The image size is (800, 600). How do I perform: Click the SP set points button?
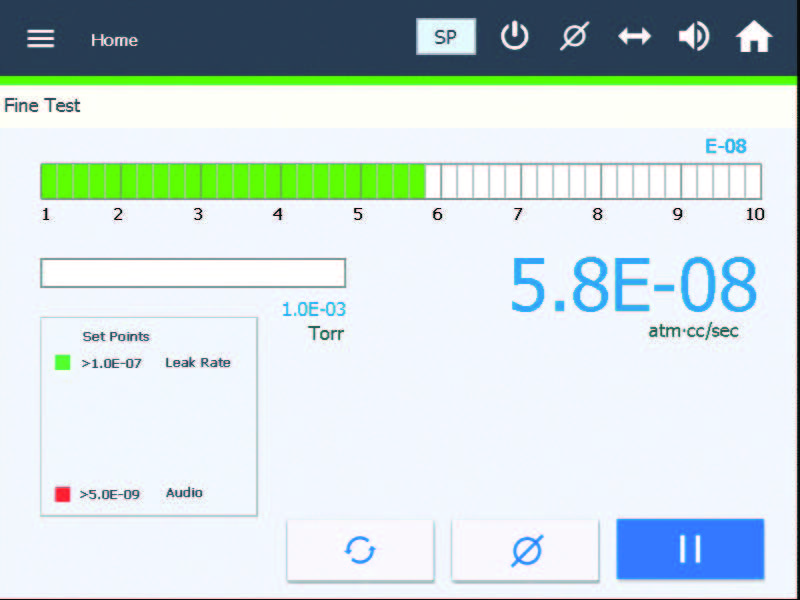(446, 37)
